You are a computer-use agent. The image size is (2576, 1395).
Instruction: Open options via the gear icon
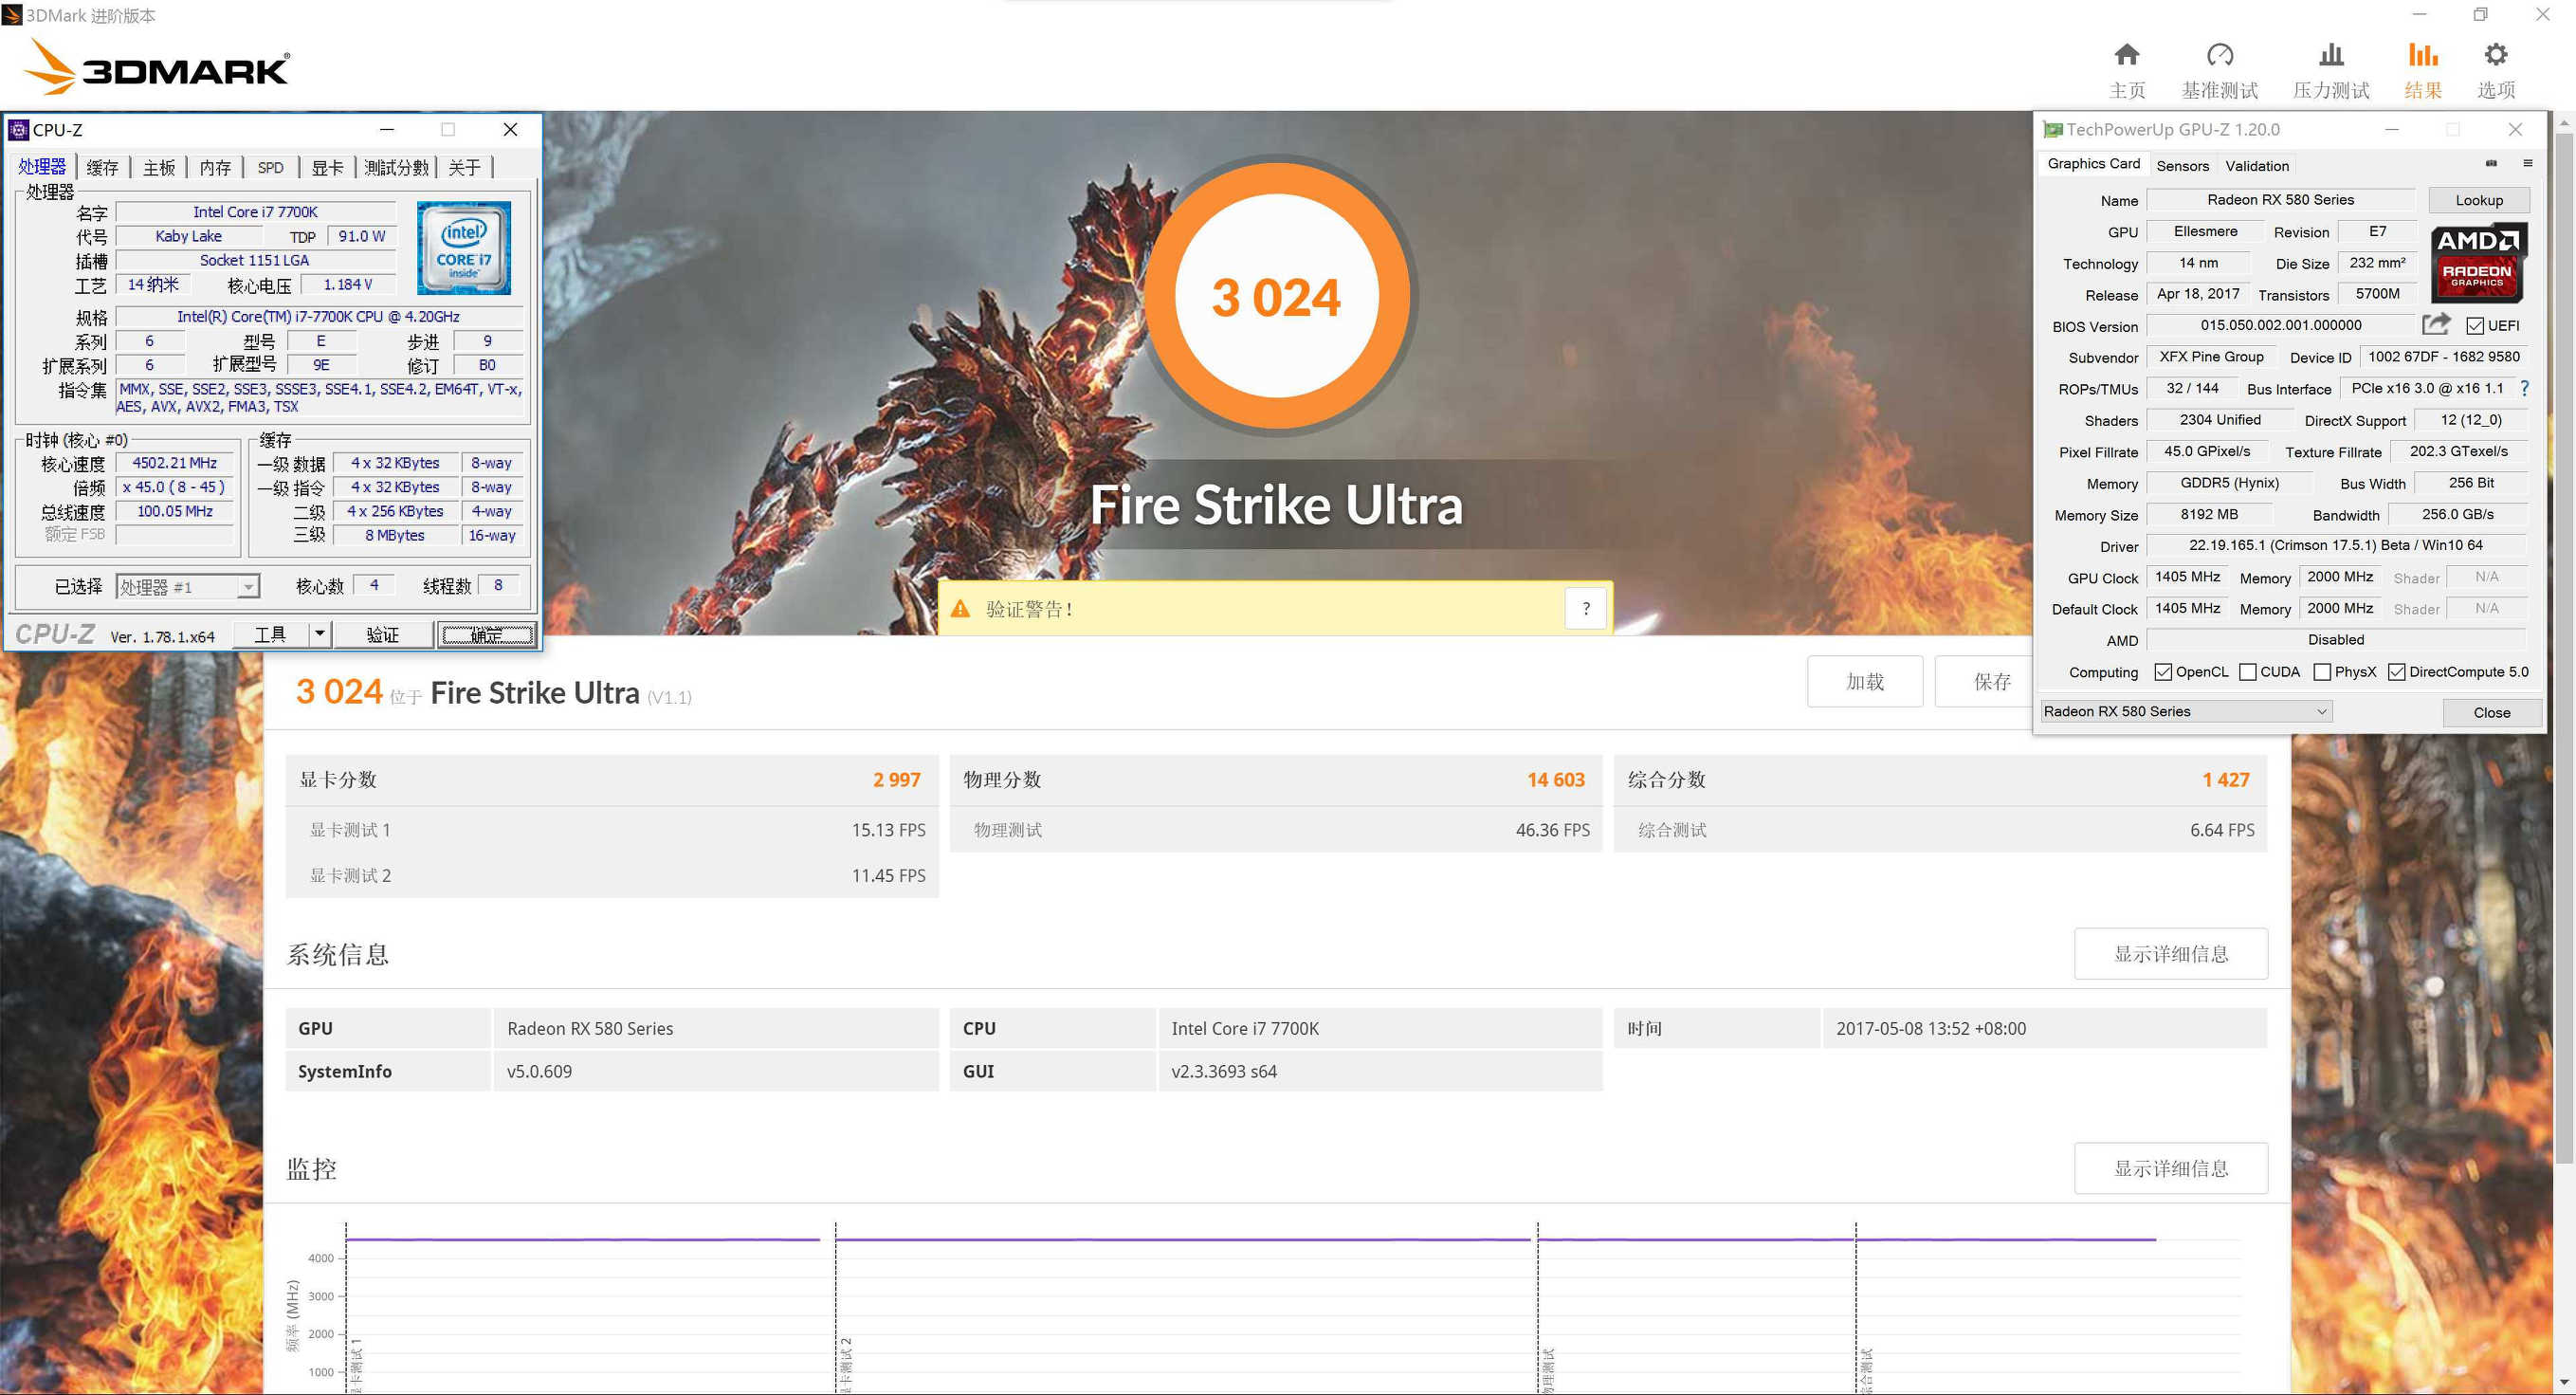(x=2495, y=55)
